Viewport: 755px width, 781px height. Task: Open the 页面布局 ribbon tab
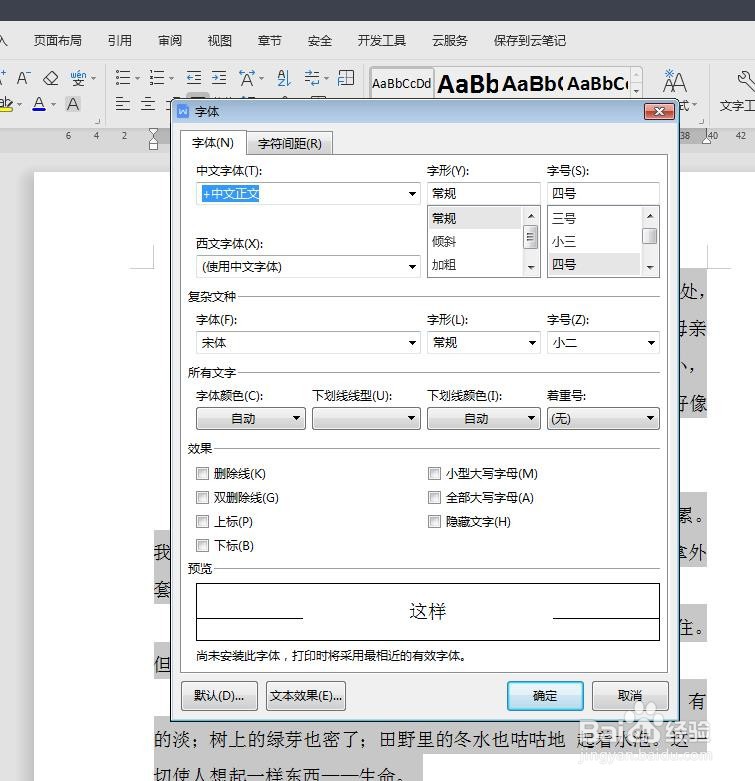pyautogui.click(x=58, y=40)
